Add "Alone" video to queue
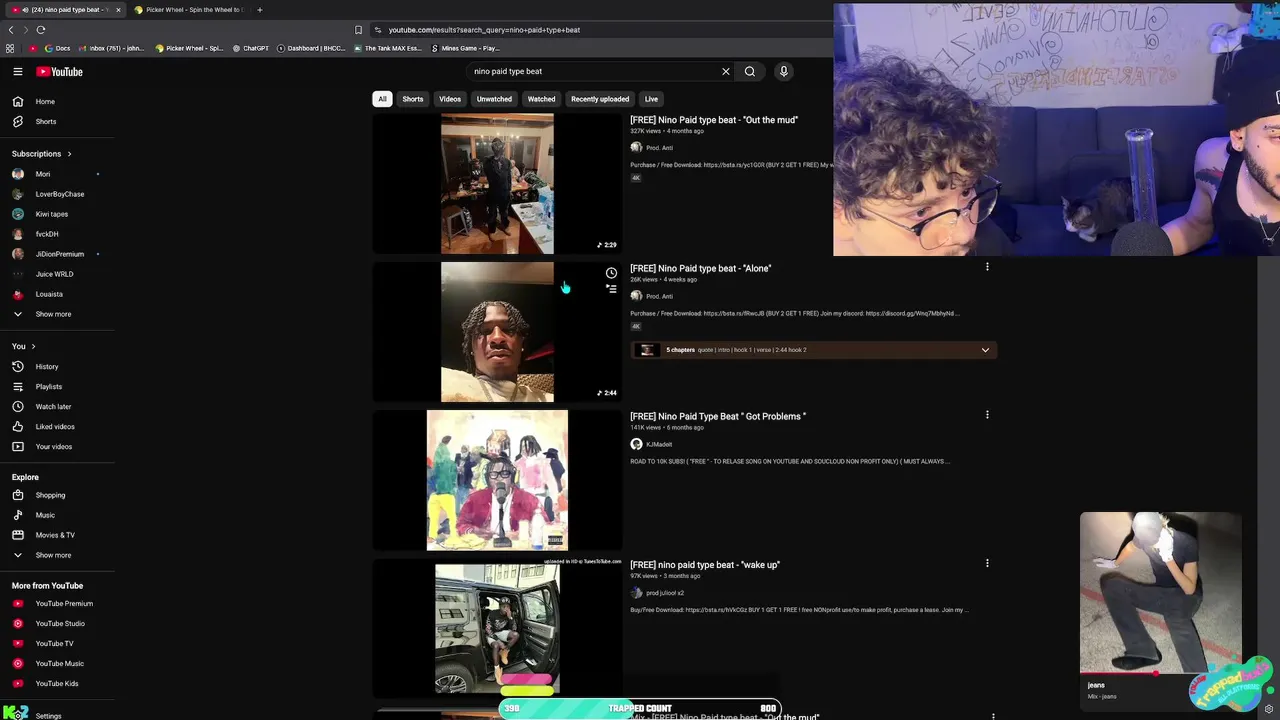The width and height of the screenshot is (1280, 720). click(611, 288)
